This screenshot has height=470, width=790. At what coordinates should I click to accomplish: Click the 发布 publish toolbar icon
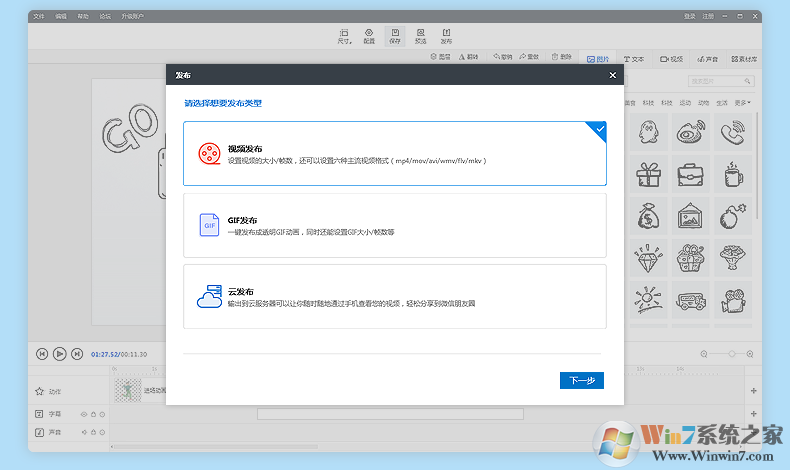(x=446, y=36)
